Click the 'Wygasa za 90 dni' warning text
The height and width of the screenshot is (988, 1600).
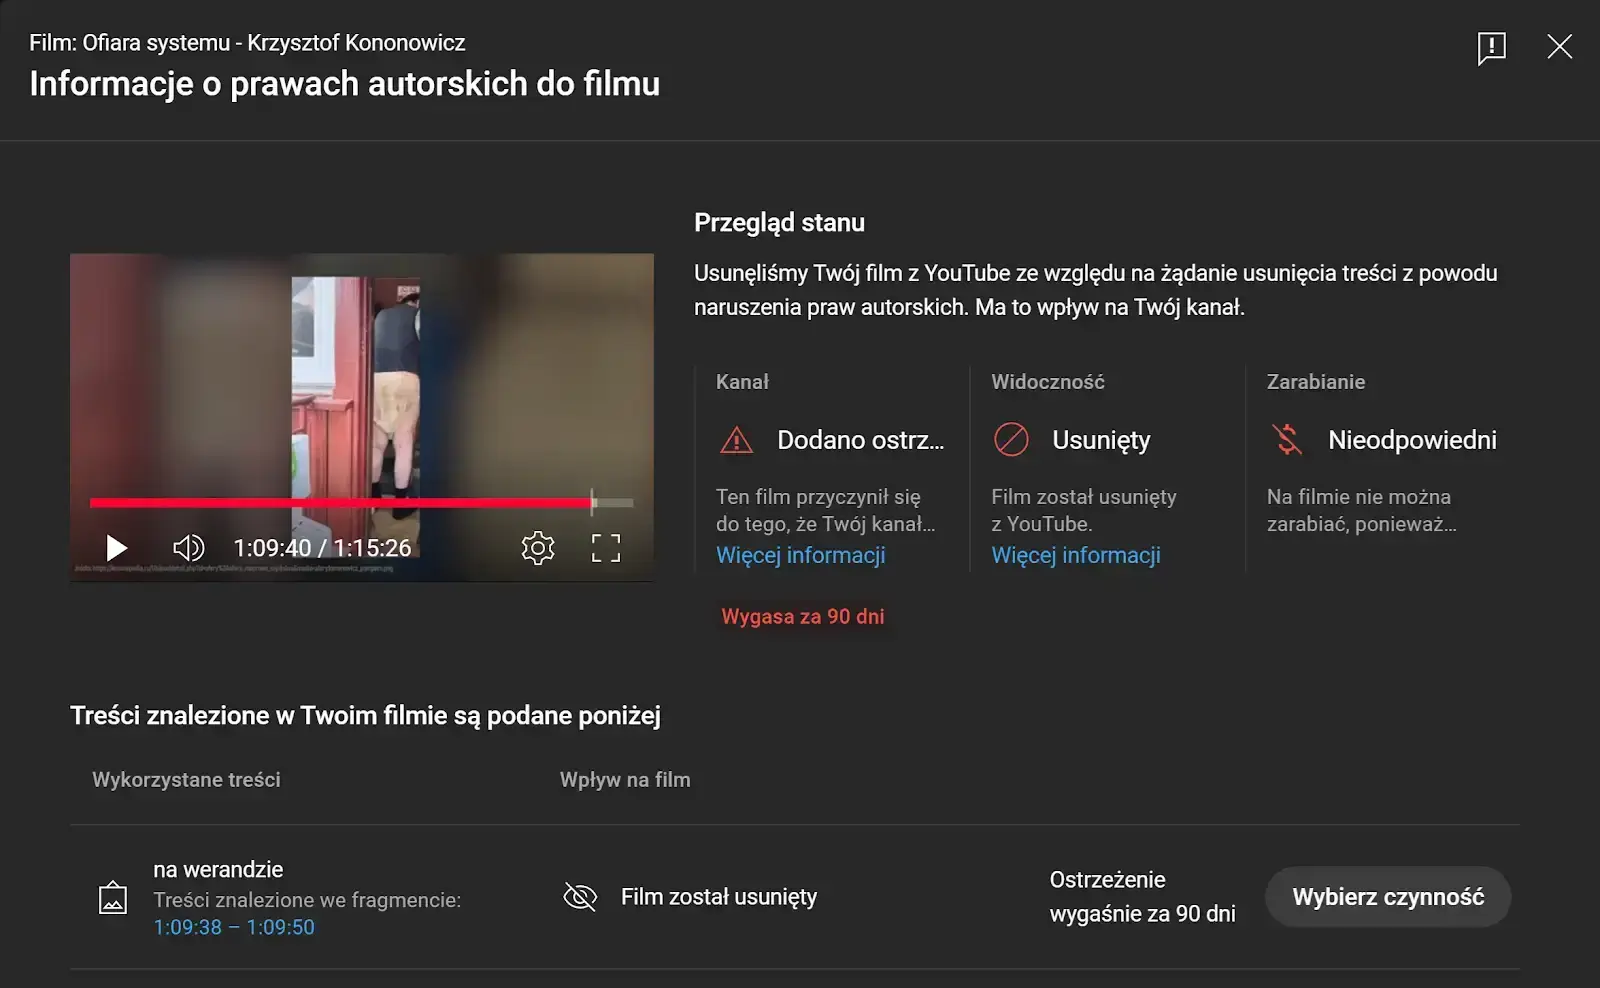tap(802, 616)
